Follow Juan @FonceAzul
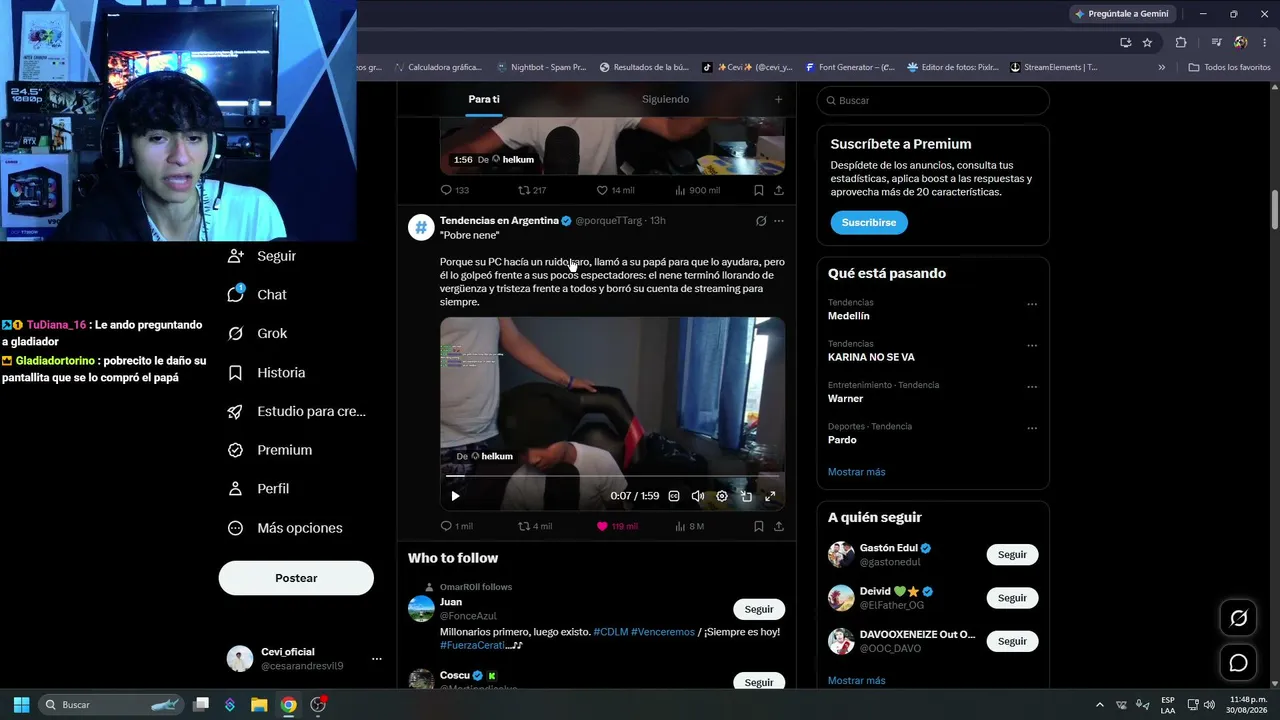Image resolution: width=1280 pixels, height=720 pixels. [759, 609]
